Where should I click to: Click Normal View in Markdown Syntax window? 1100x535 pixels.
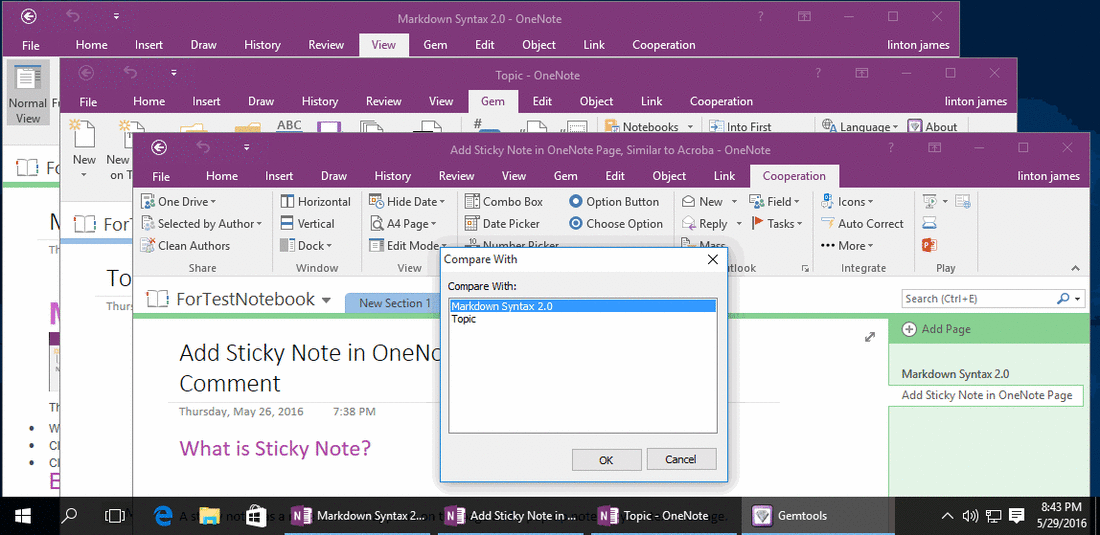click(28, 93)
